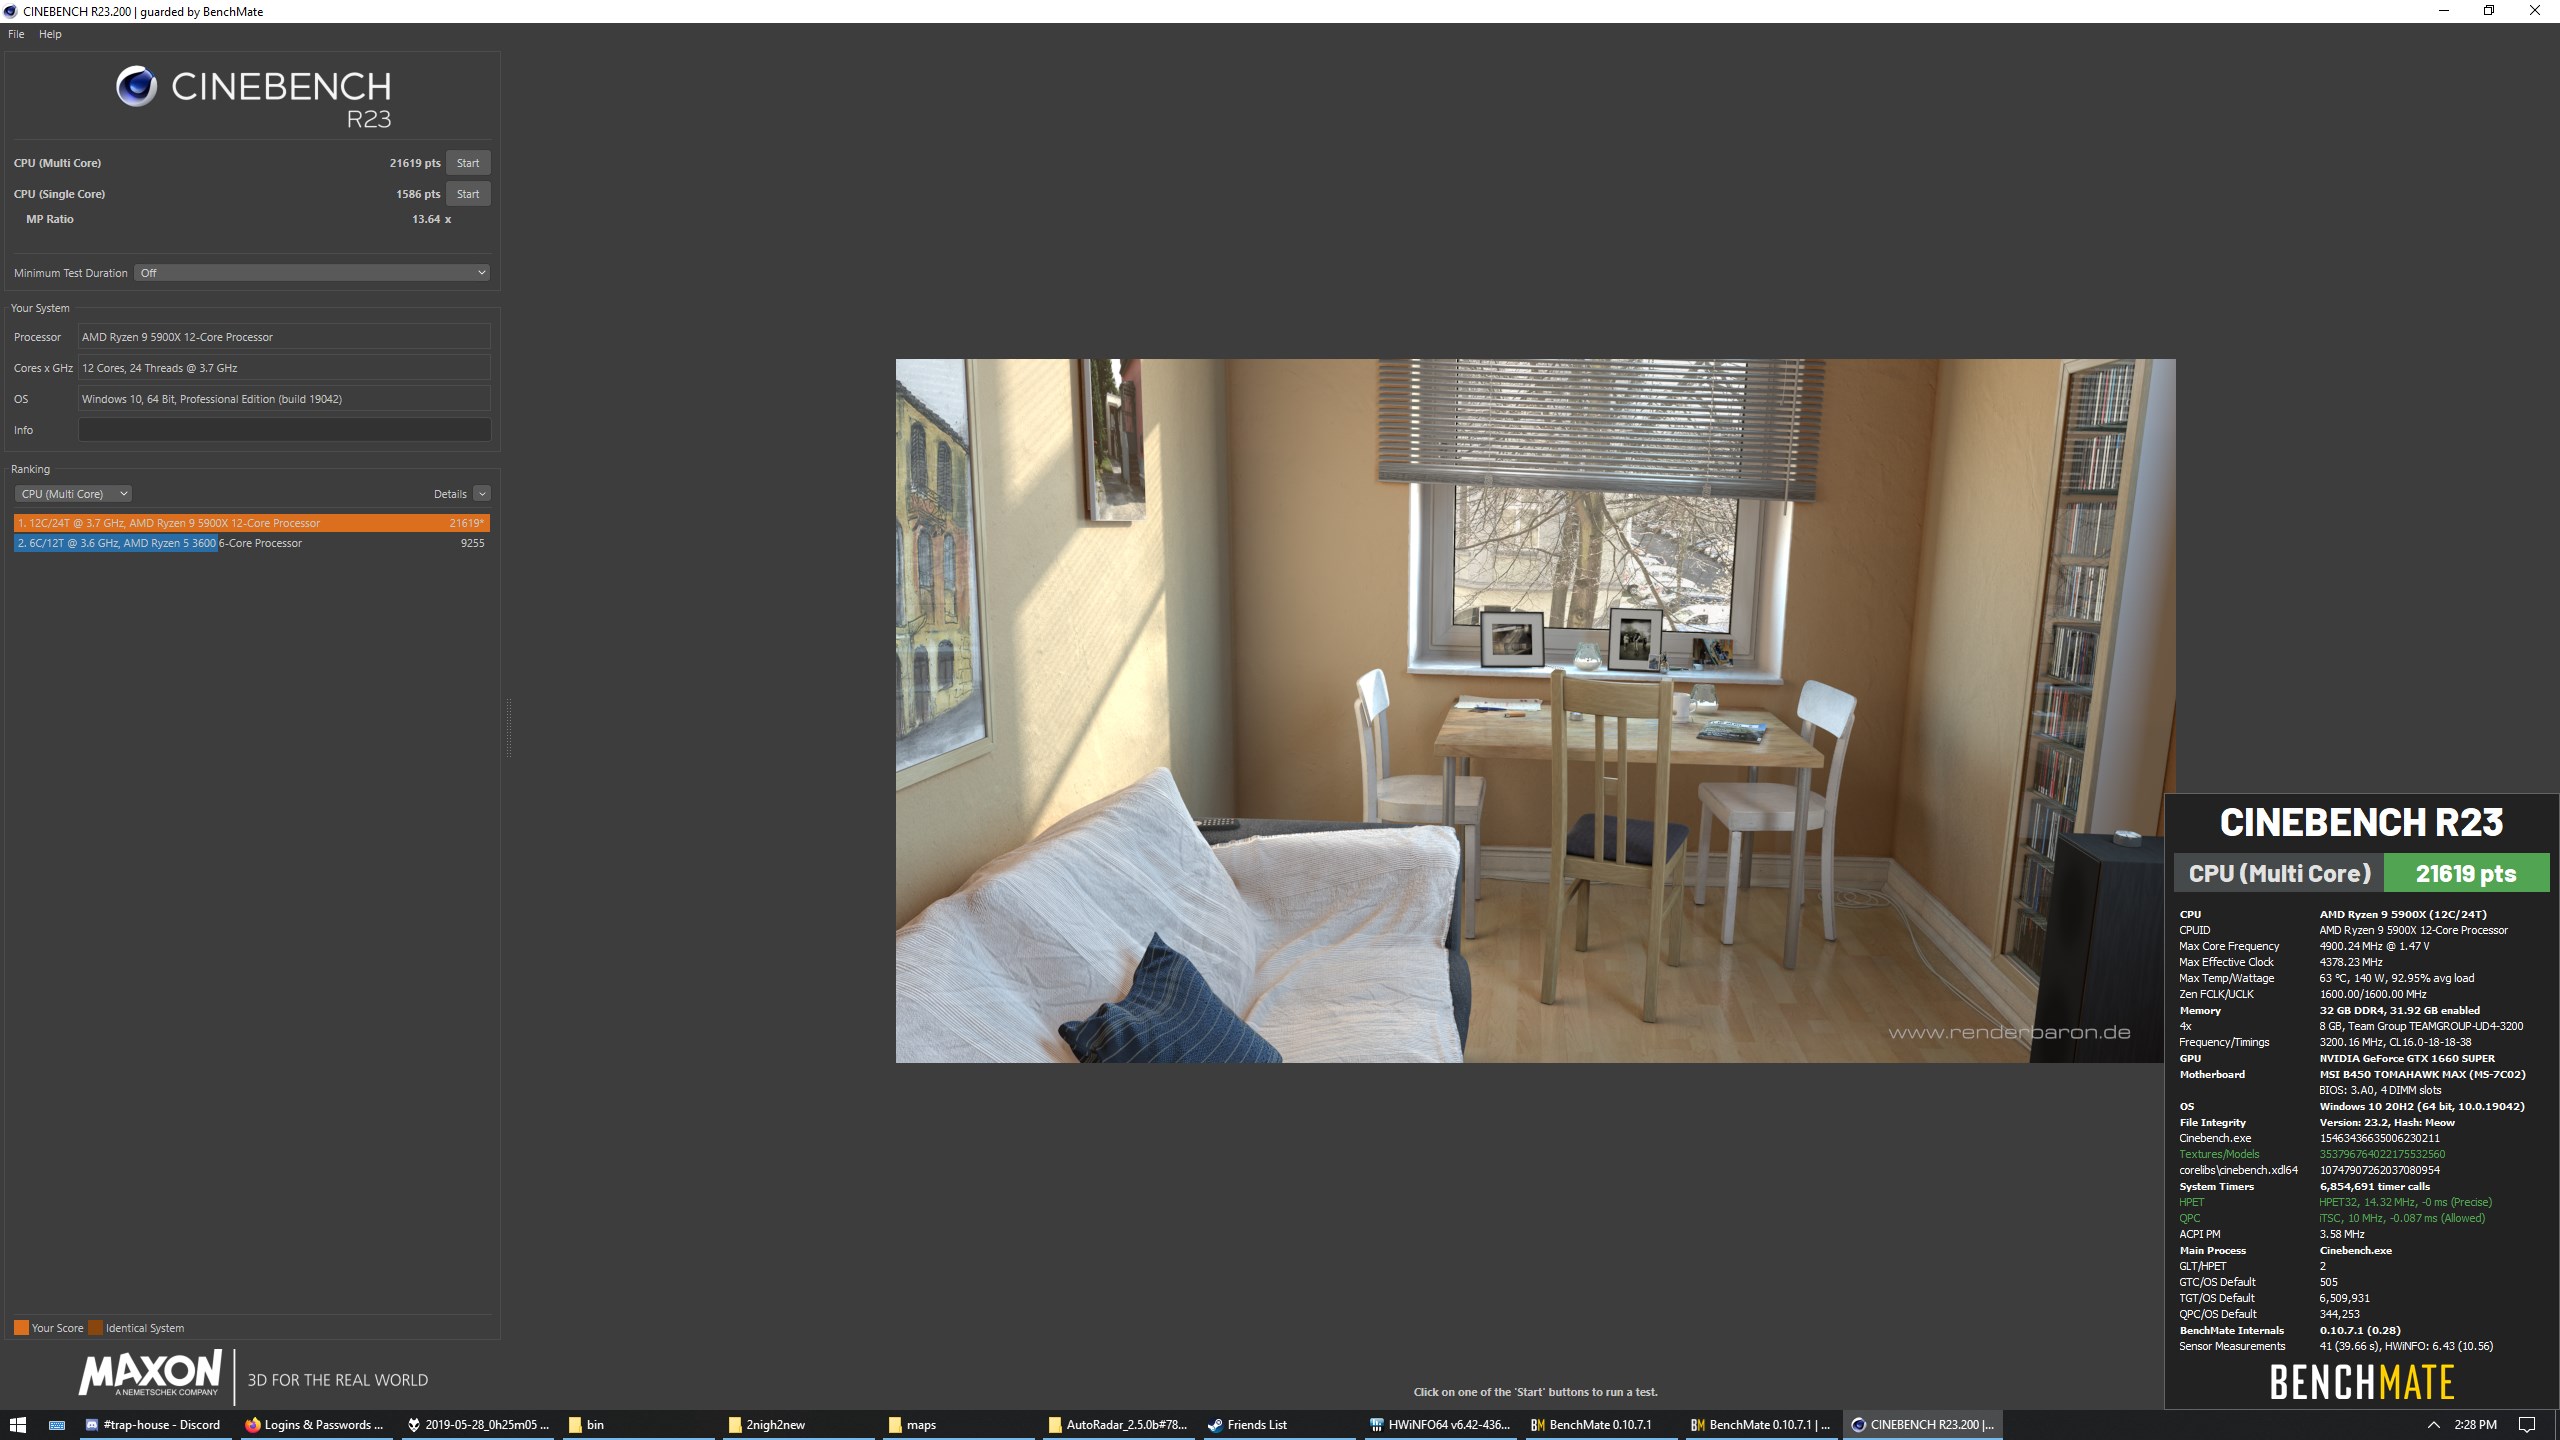The width and height of the screenshot is (2560, 1440).
Task: Click the OS field showing Windows 10
Action: coord(284,399)
